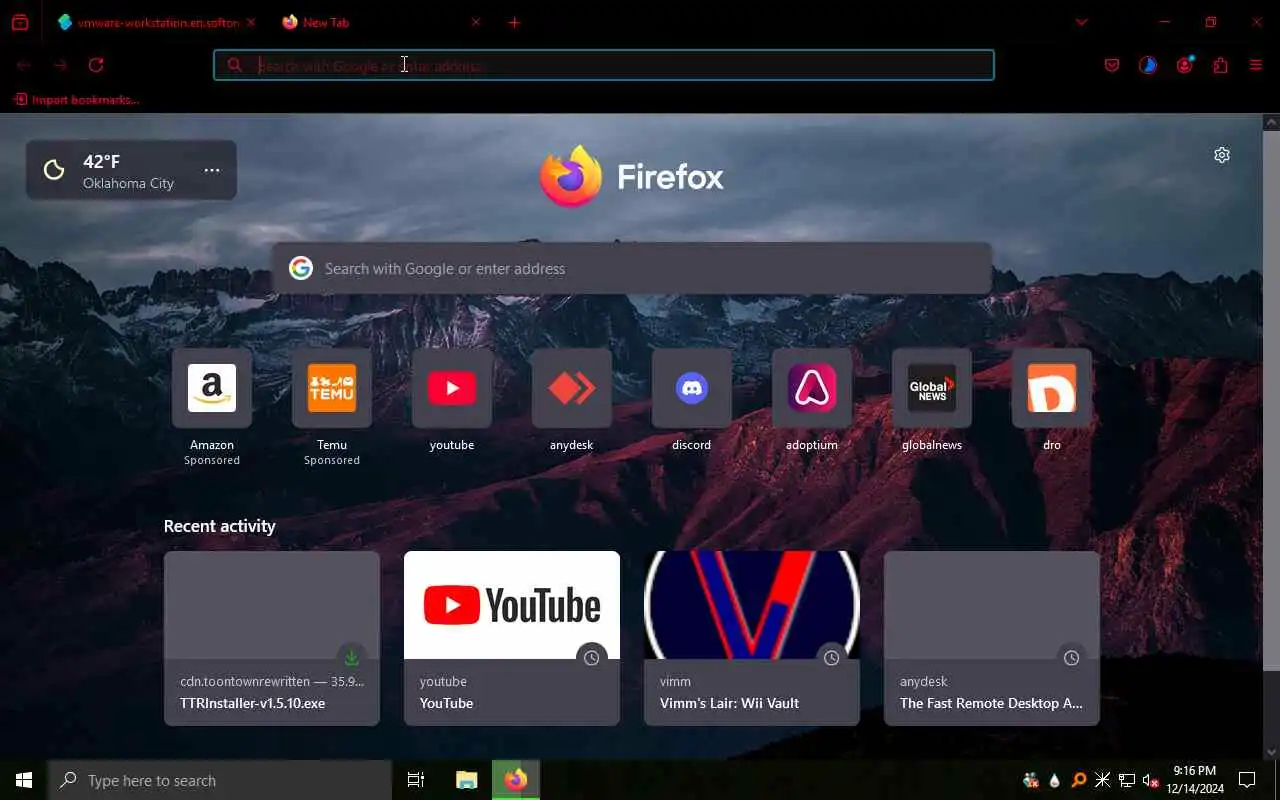Screen dimensions: 1280x800
Task: Go forward one page
Action: [60, 65]
